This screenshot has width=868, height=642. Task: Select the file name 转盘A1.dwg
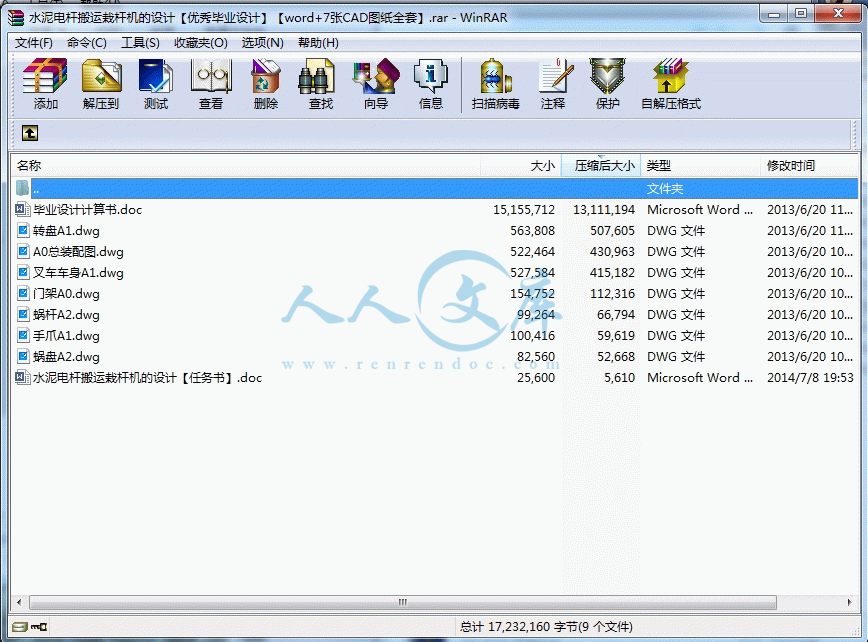click(66, 231)
